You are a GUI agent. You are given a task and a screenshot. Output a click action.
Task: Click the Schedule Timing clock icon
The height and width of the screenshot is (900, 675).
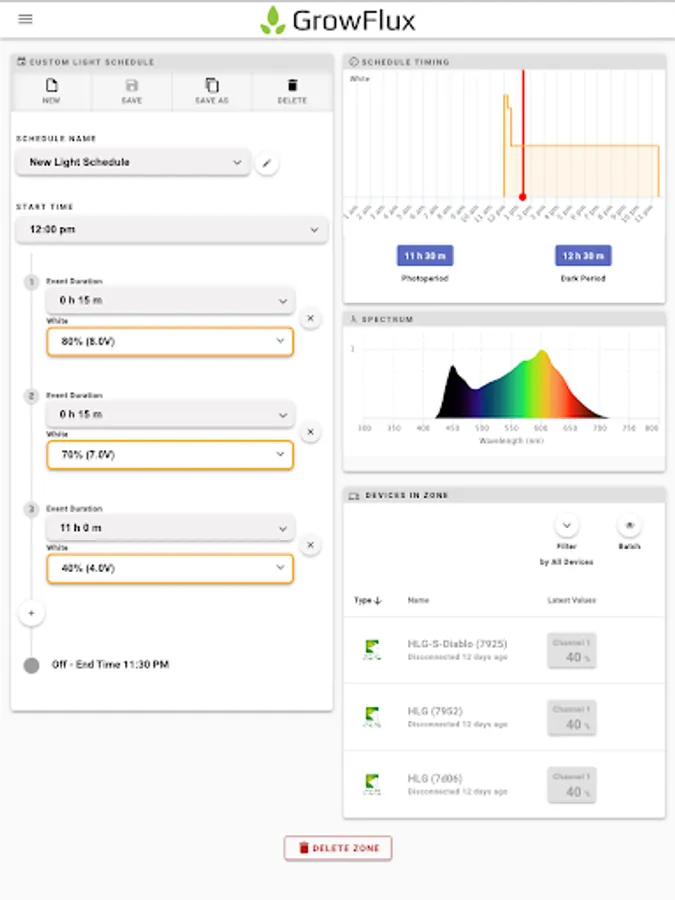[x=354, y=61]
